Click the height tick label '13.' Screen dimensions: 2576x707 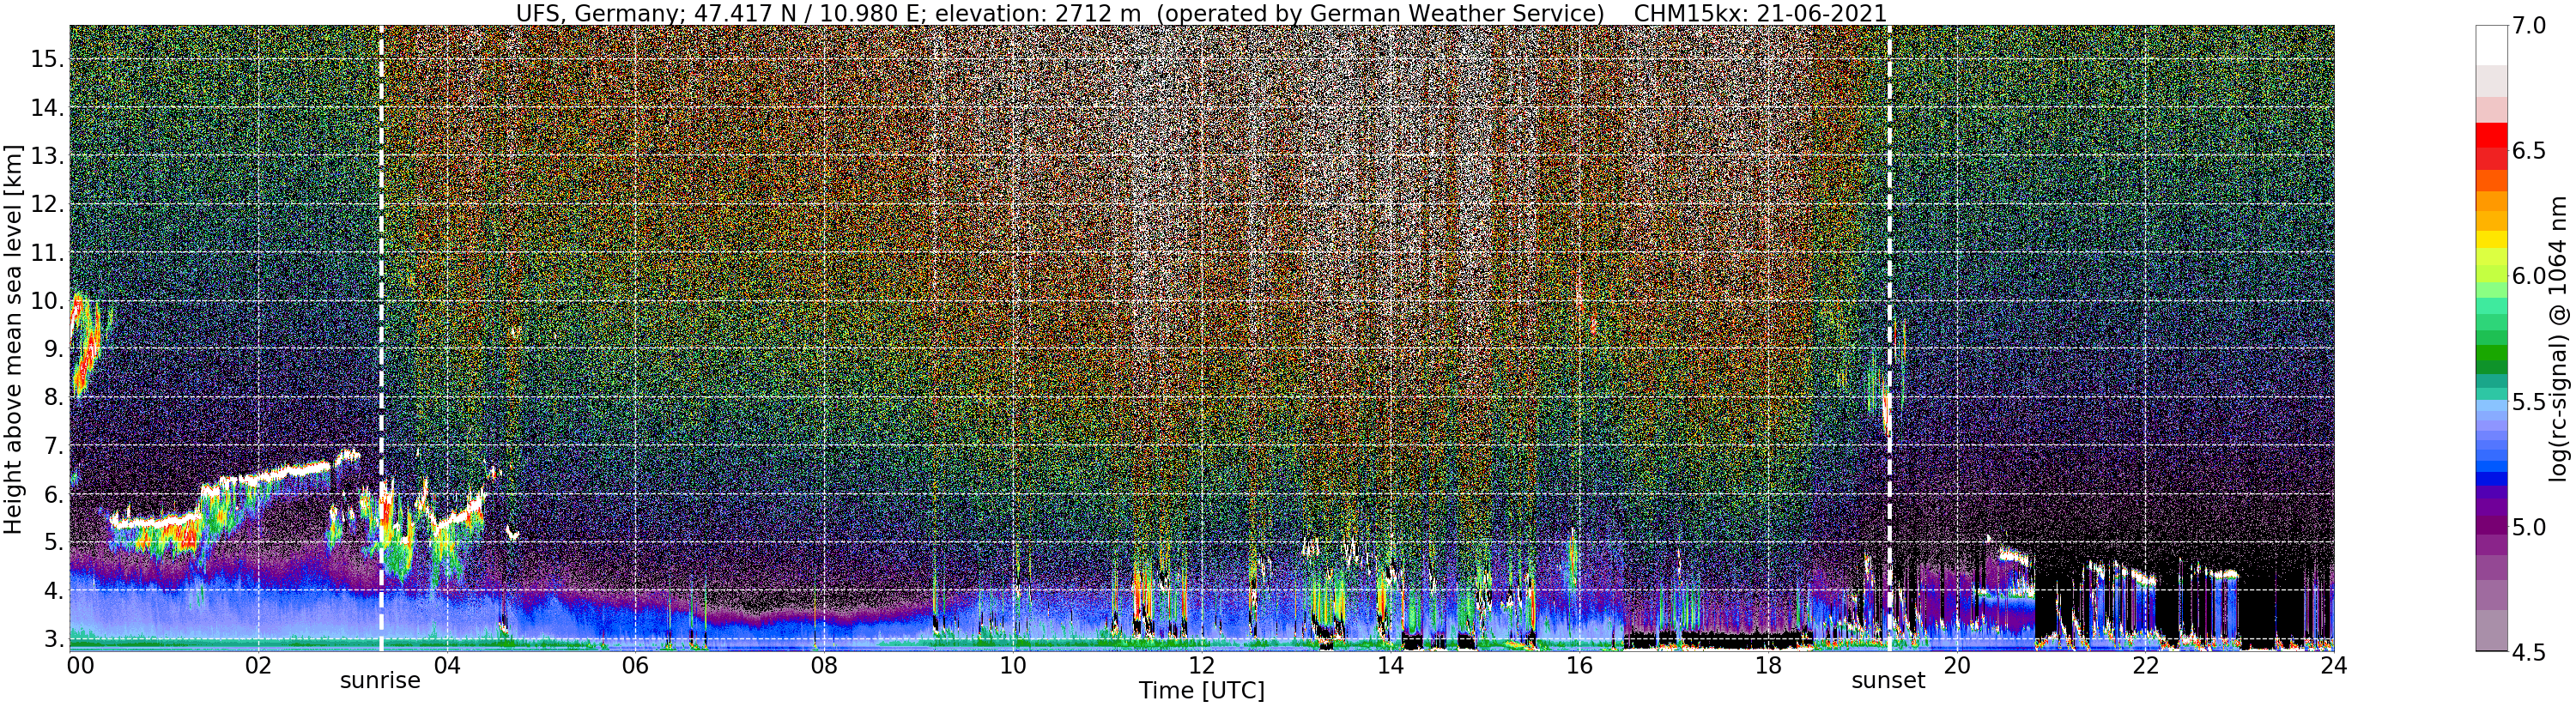pos(47,156)
